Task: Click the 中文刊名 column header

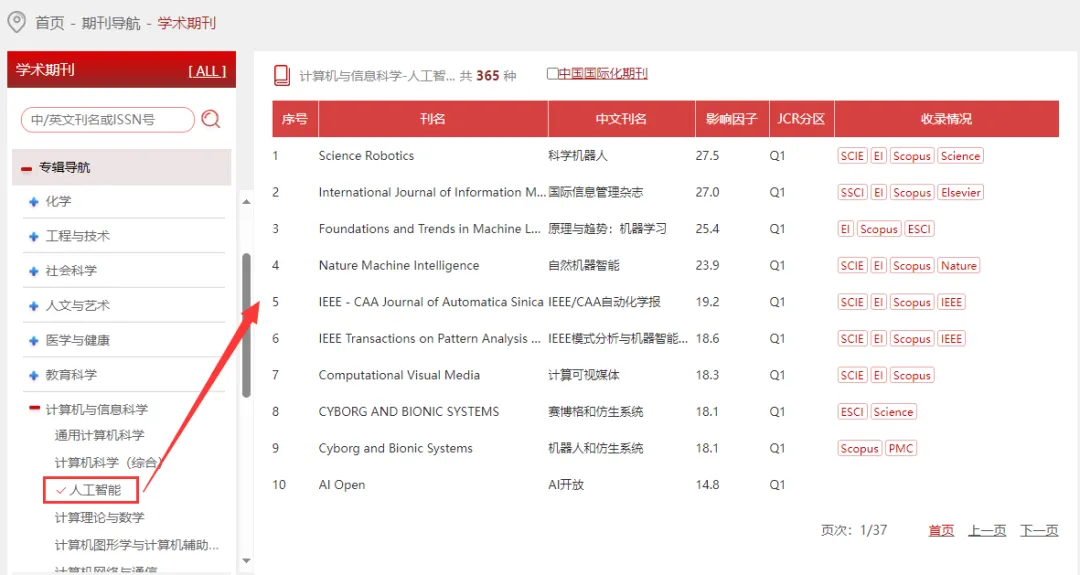Action: (x=621, y=118)
